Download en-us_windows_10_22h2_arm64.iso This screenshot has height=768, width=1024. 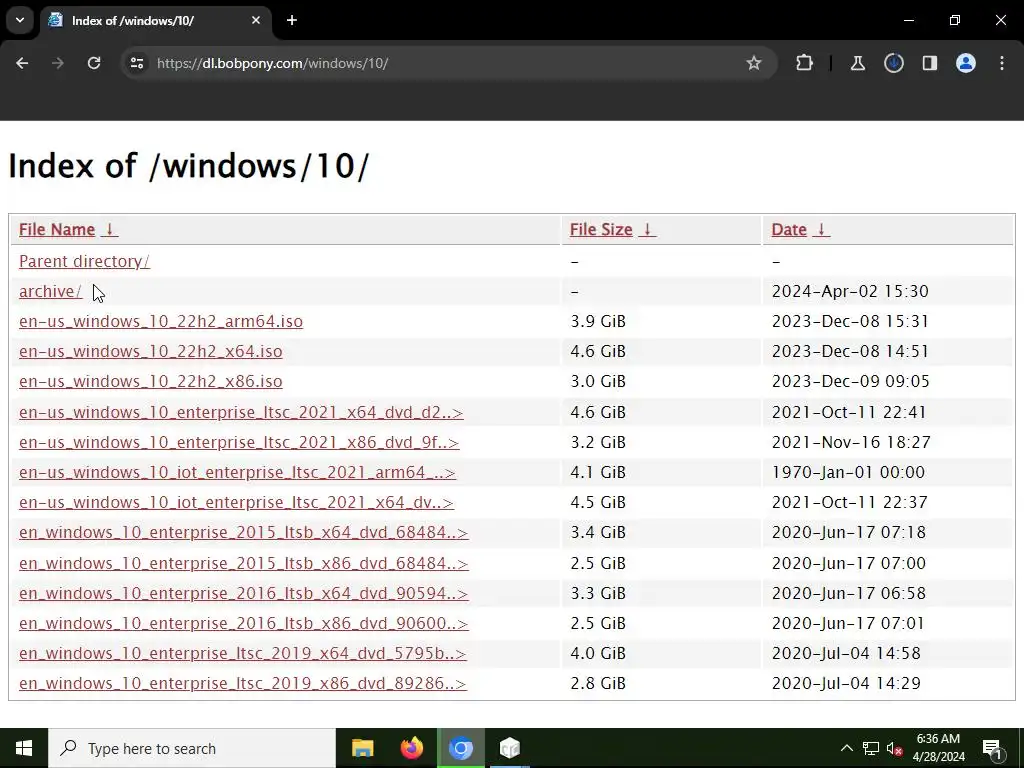point(161,321)
